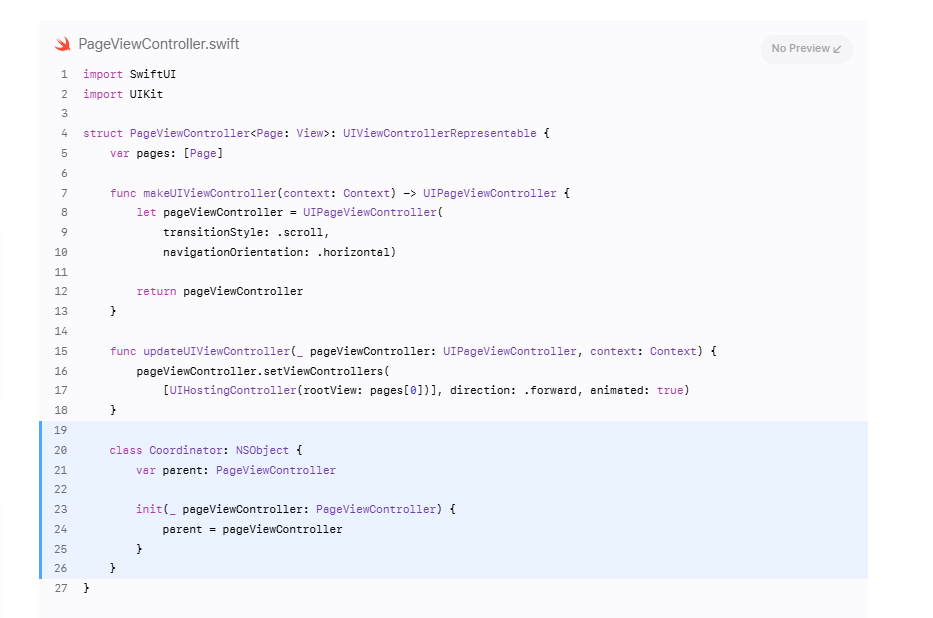Click setViewControllers call on line 16
This screenshot has height=618, width=933.
[323, 371]
